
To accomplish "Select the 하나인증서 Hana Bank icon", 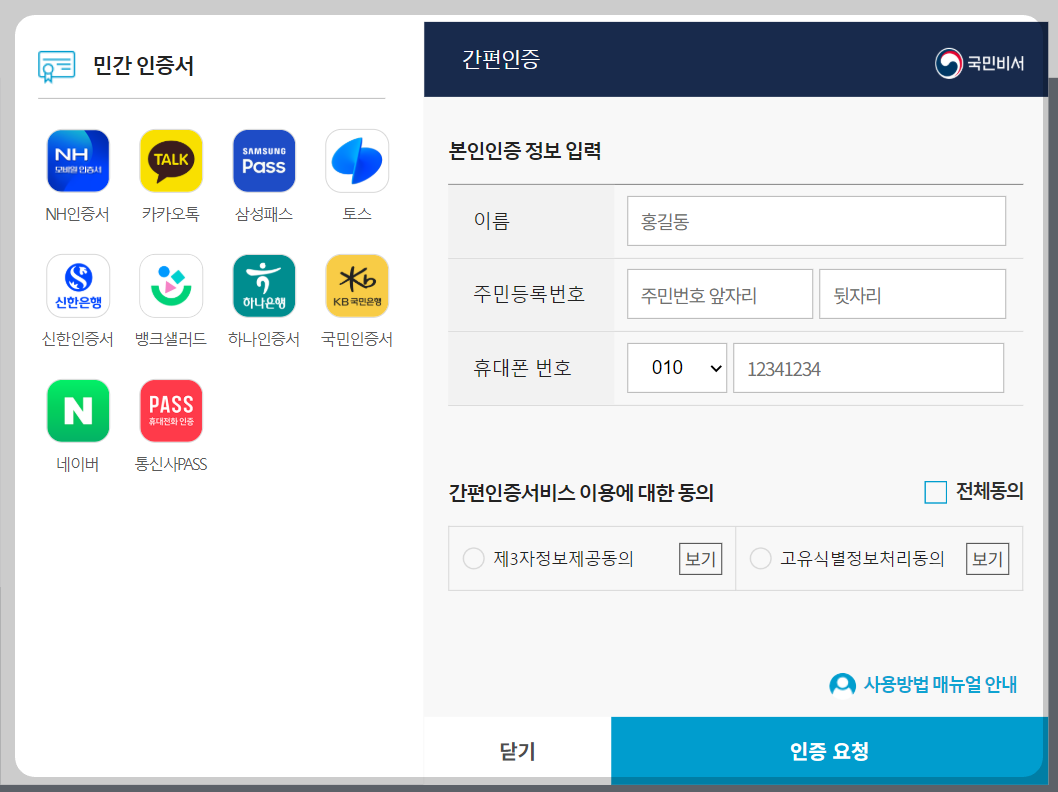I will [264, 286].
